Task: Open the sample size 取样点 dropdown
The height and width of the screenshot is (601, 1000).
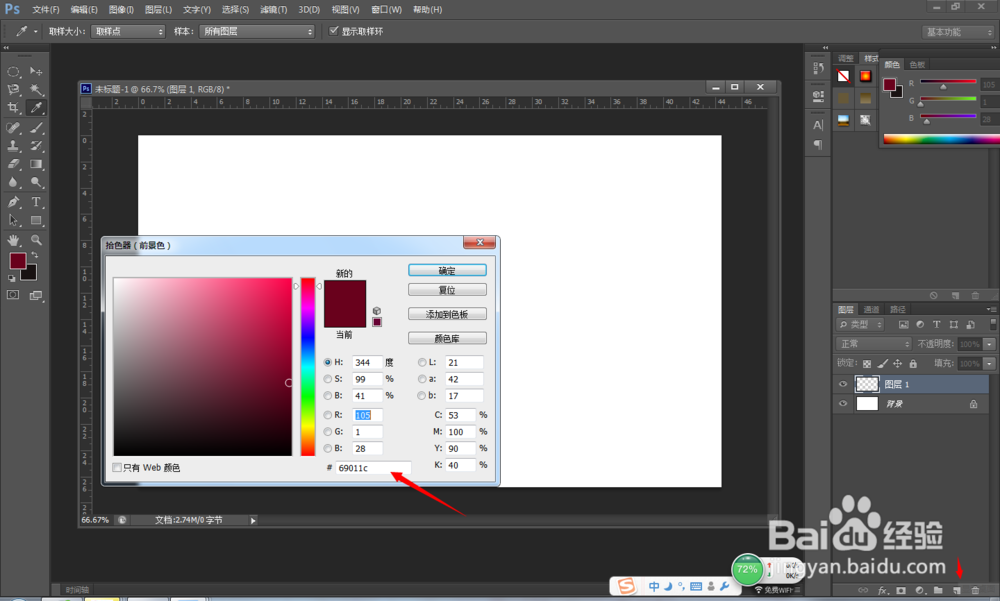Action: click(128, 31)
